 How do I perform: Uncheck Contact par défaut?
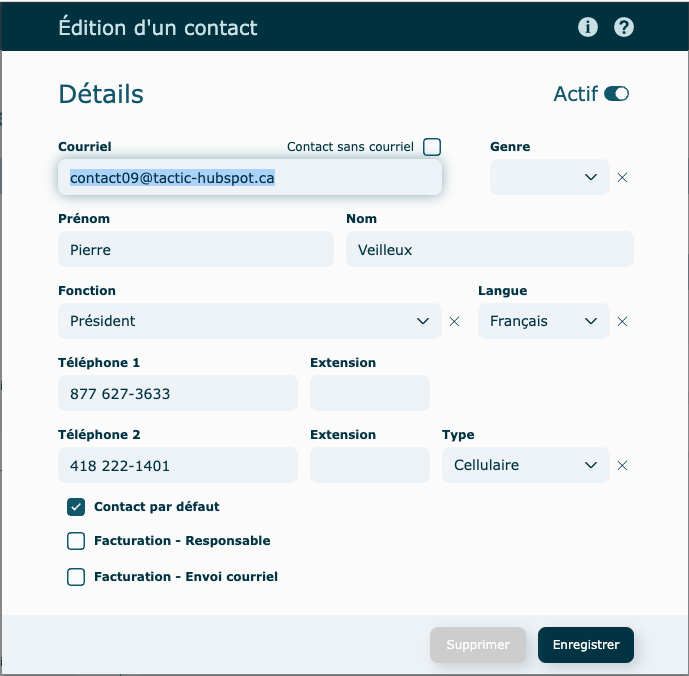click(76, 507)
